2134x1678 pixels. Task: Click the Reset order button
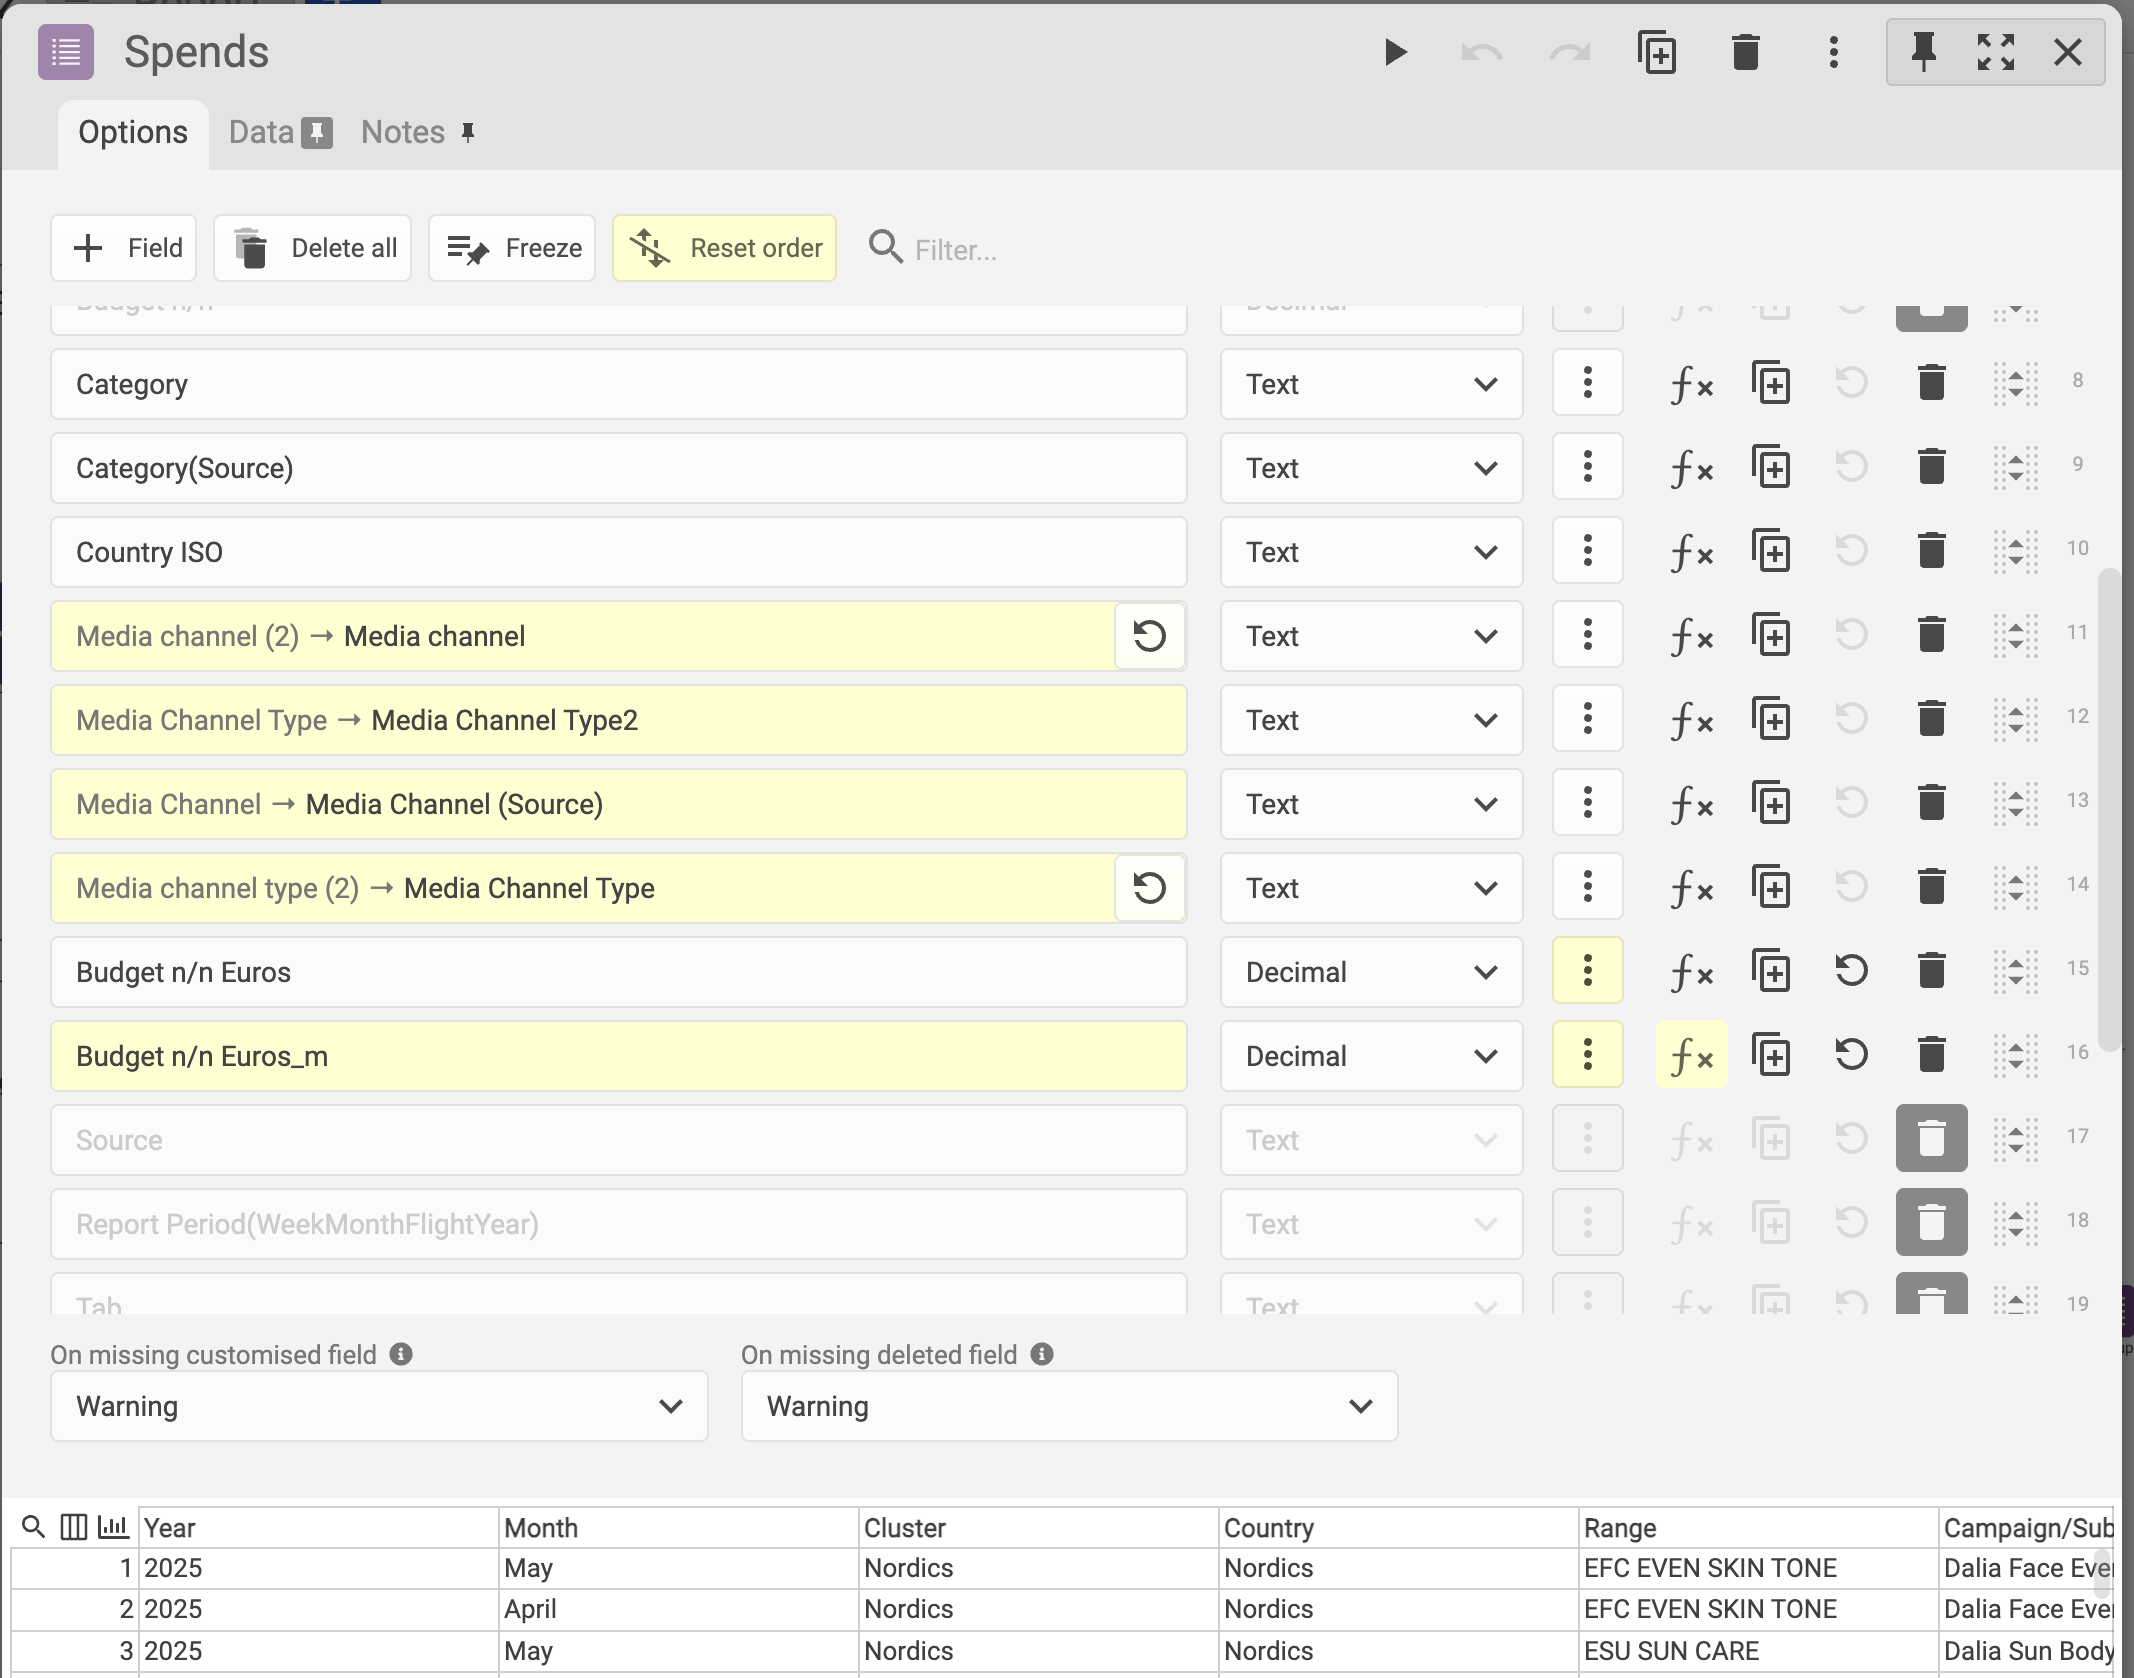[724, 248]
